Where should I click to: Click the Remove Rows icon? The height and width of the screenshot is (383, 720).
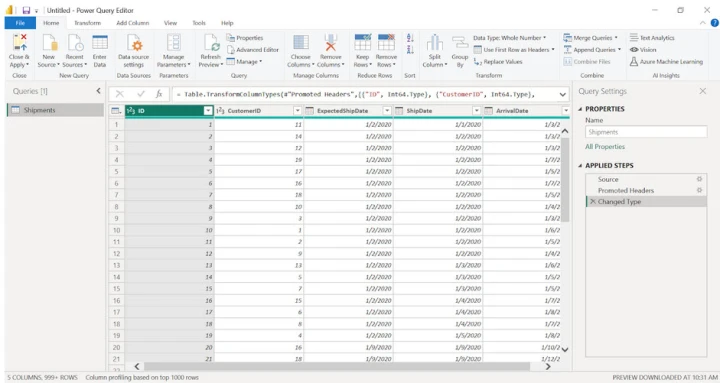pos(386,42)
